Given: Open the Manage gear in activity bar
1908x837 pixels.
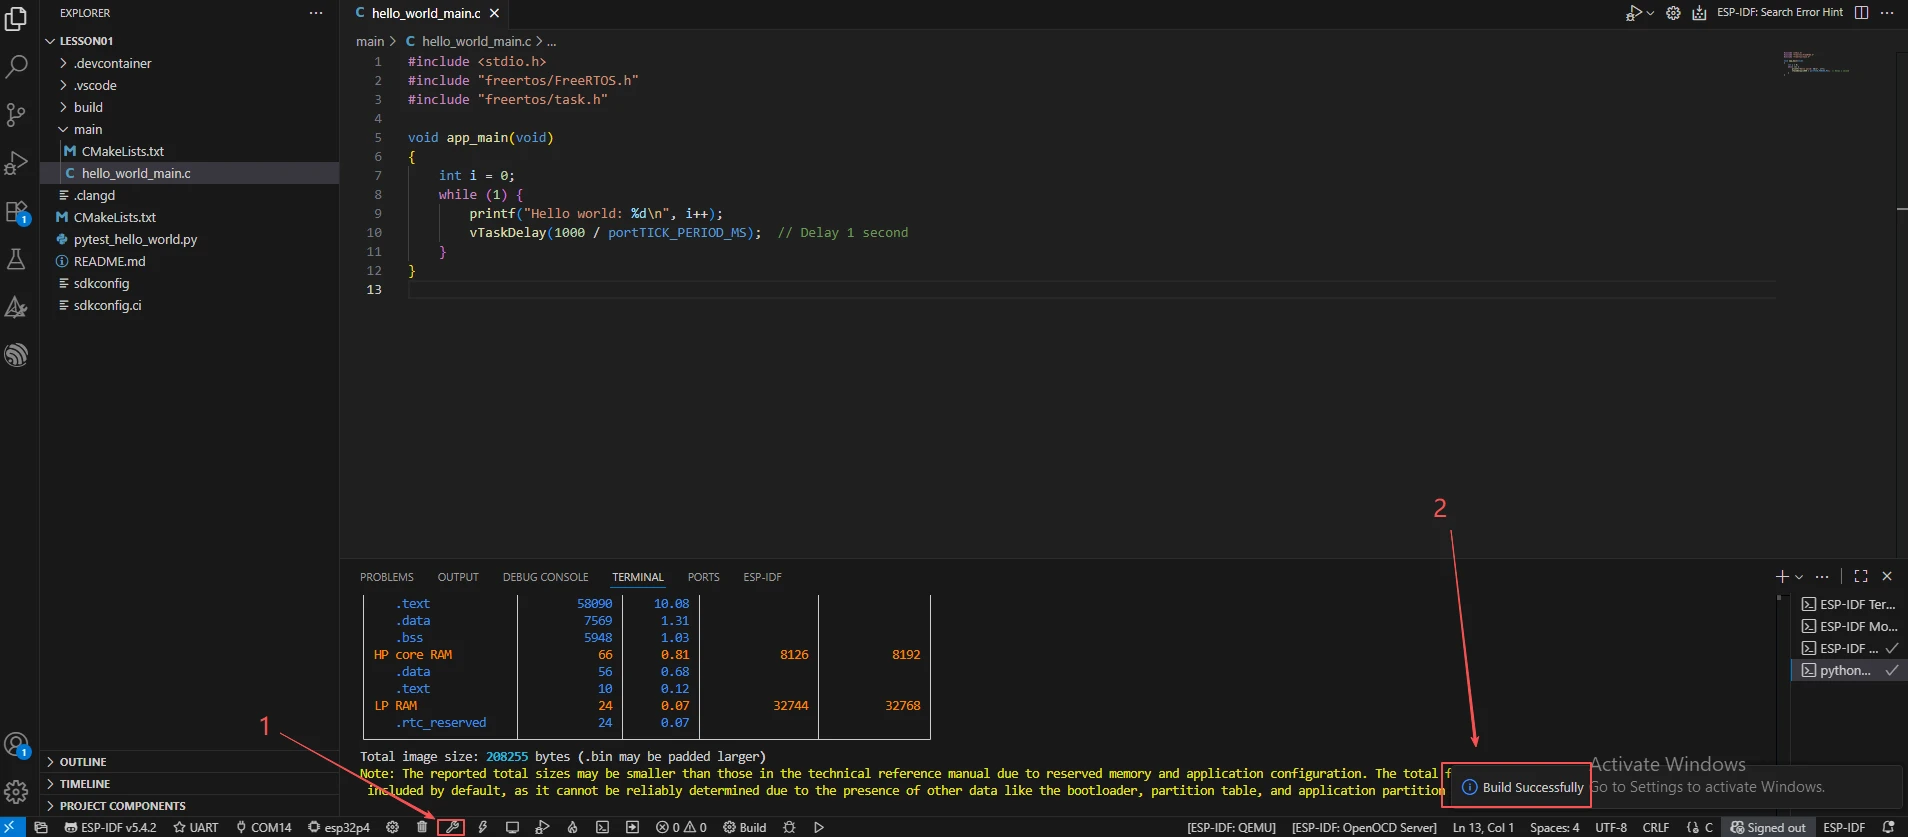Looking at the screenshot, I should pyautogui.click(x=16, y=792).
